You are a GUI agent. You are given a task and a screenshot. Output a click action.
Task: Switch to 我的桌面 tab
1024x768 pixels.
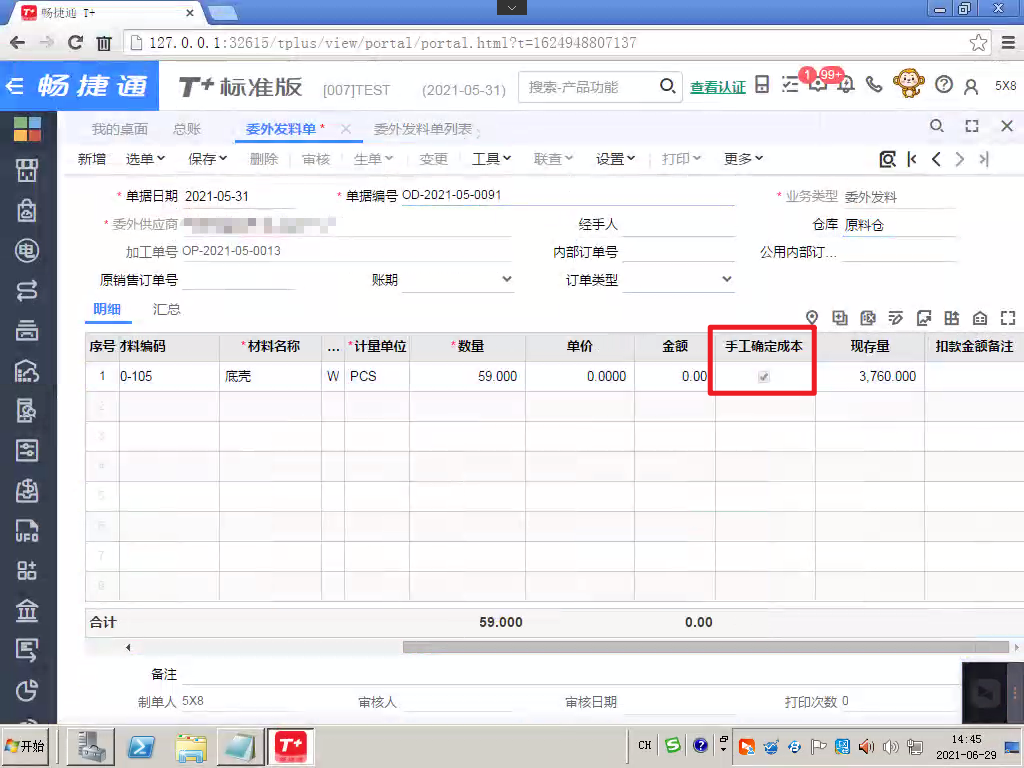pyautogui.click(x=120, y=129)
